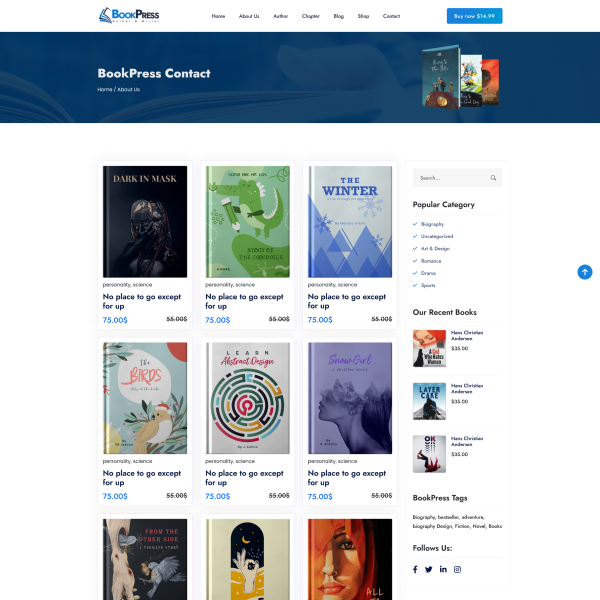Screen dimensions: 600x600
Task: Open the OK recent book thumbnail
Action: pos(429,454)
